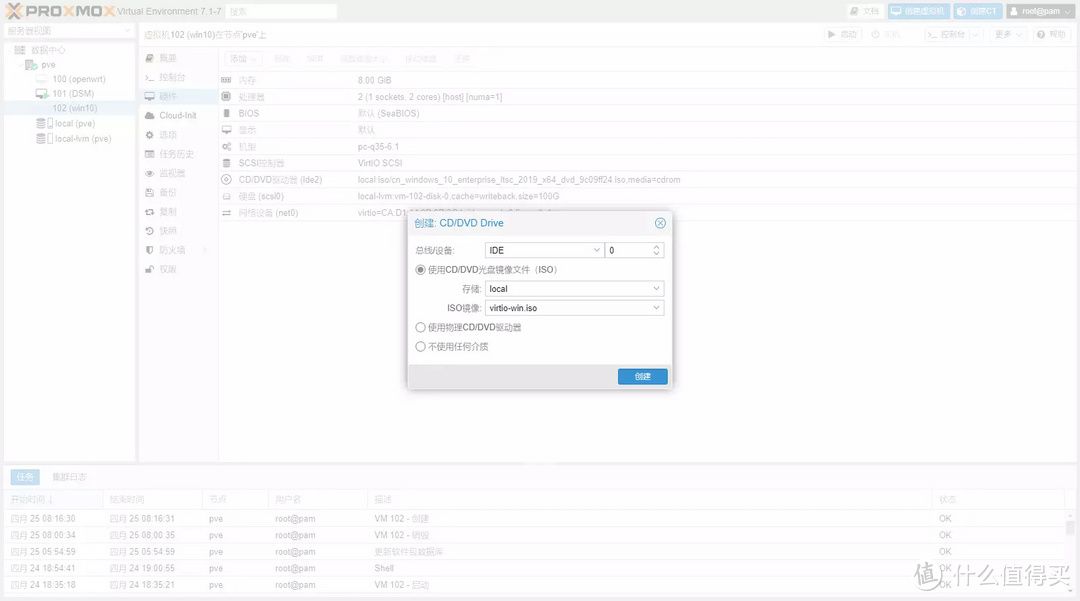The width and height of the screenshot is (1080, 601).
Task: Click the search field in the header
Action: pos(281,12)
